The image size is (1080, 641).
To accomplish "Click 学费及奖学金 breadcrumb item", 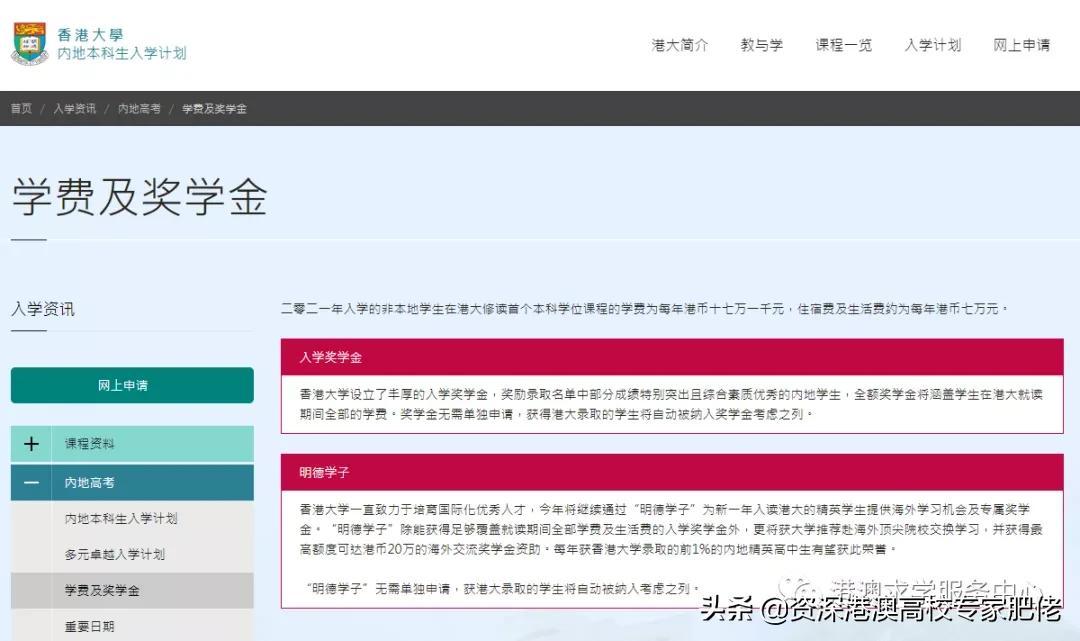I will pos(214,109).
